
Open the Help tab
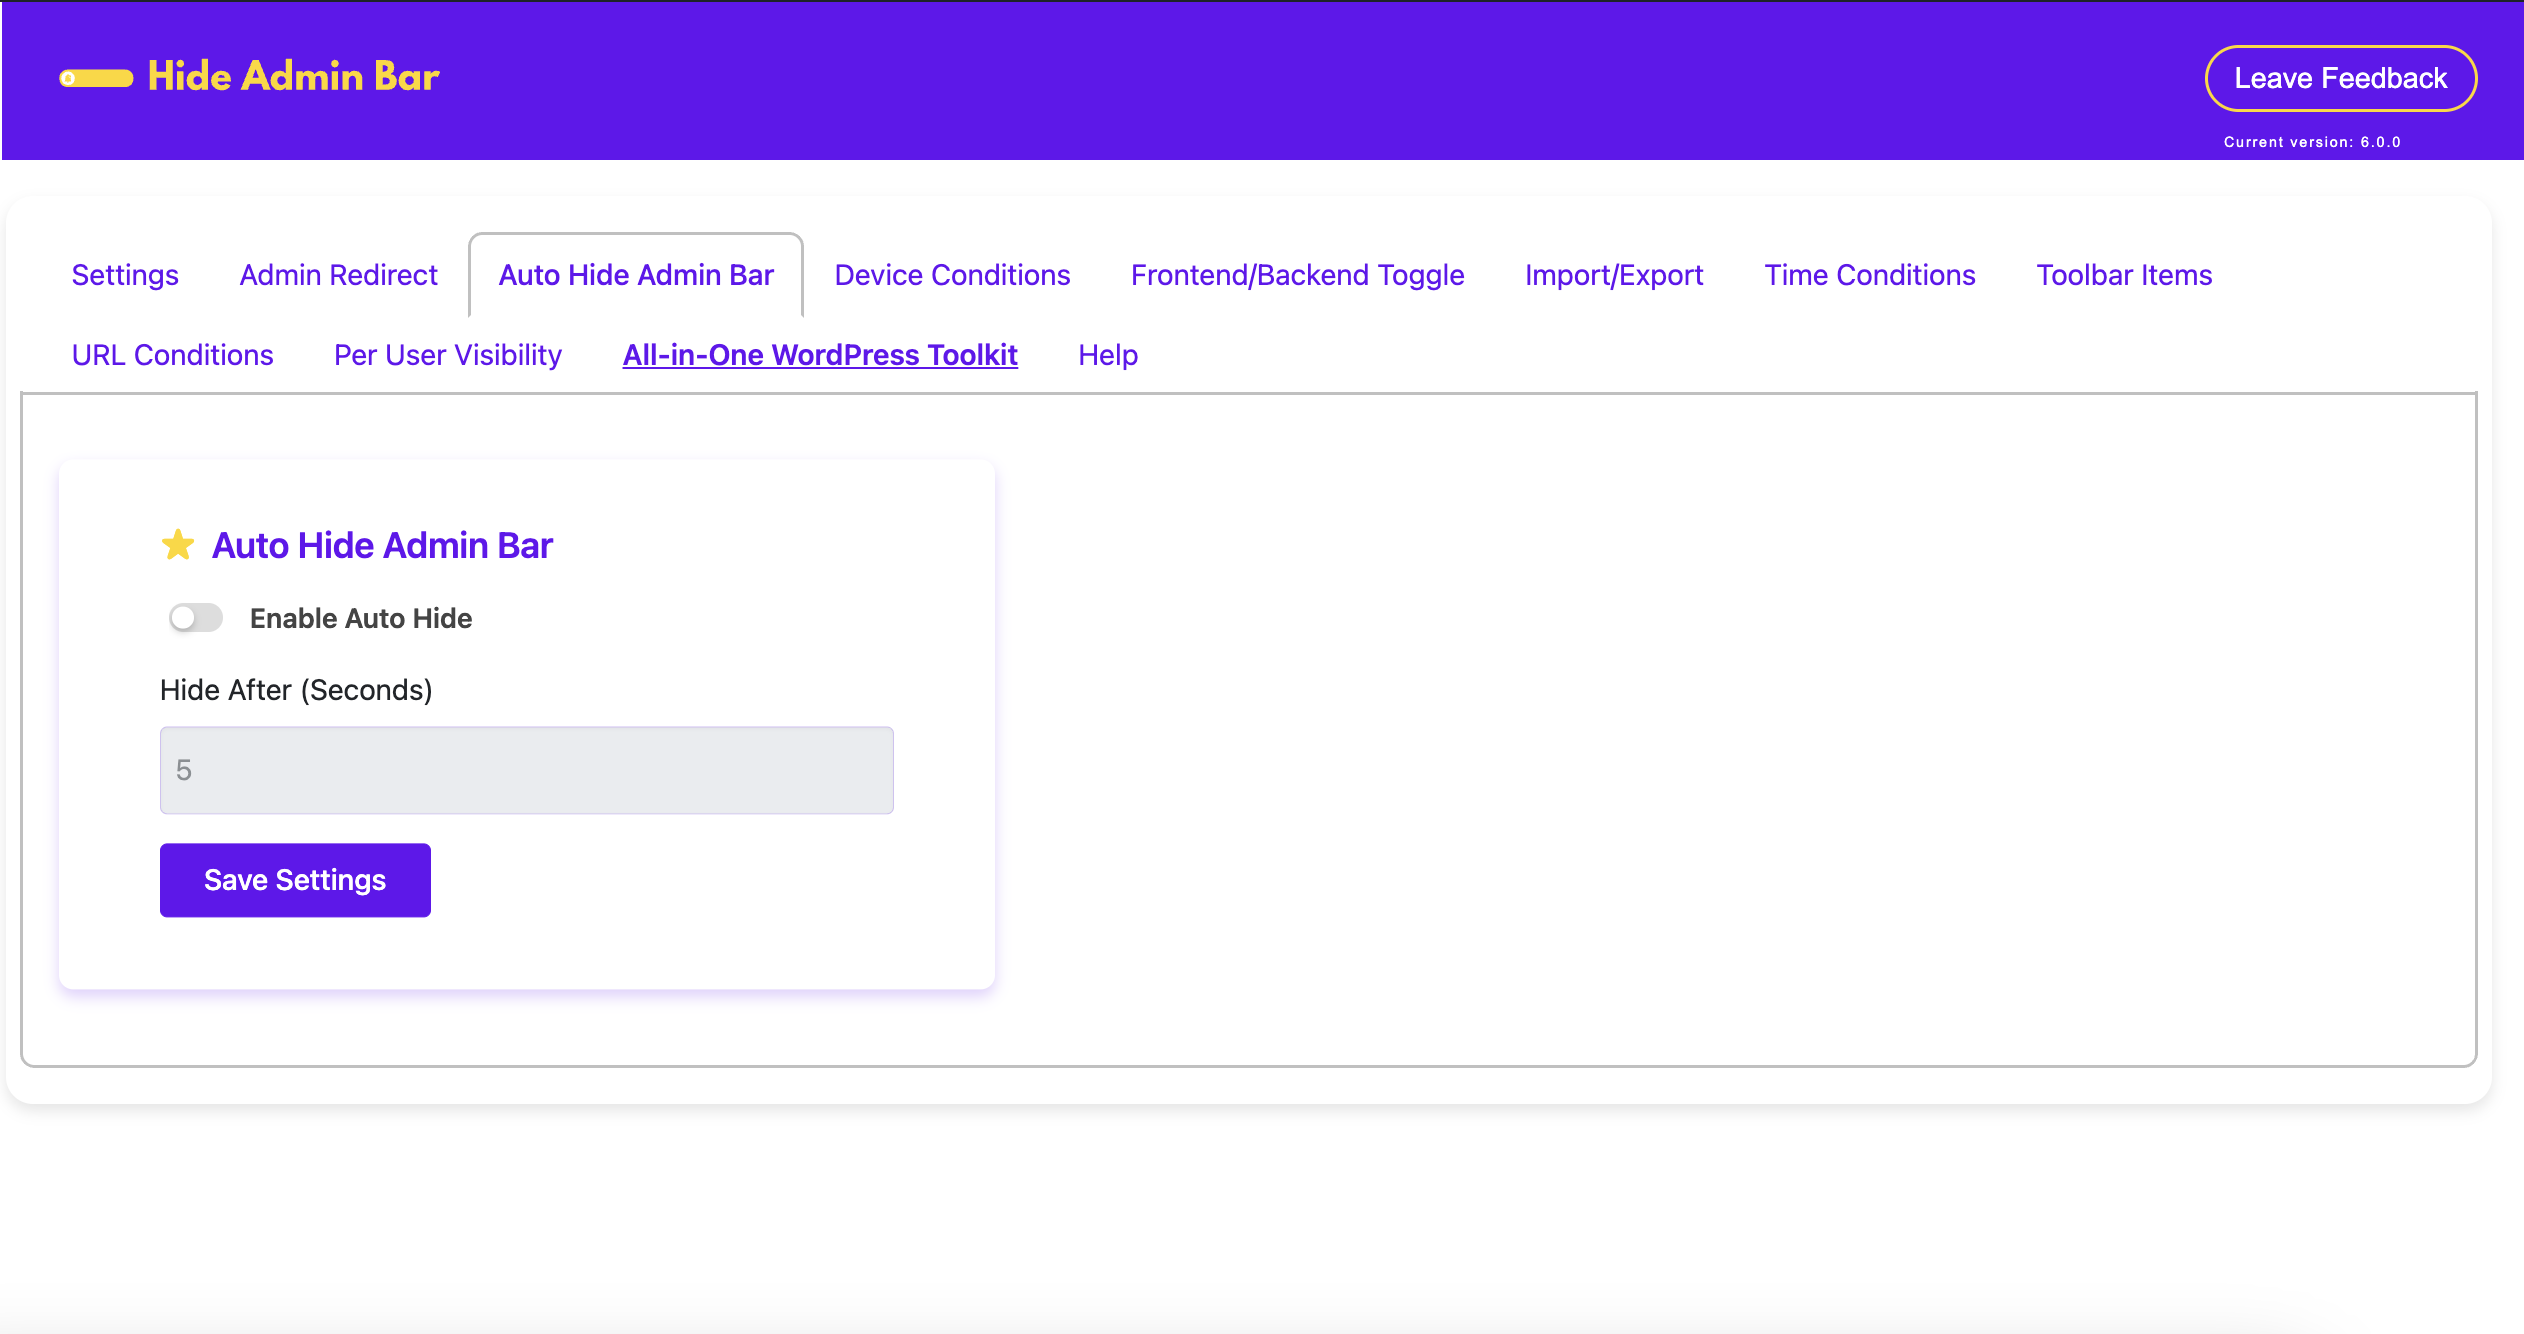tap(1108, 355)
